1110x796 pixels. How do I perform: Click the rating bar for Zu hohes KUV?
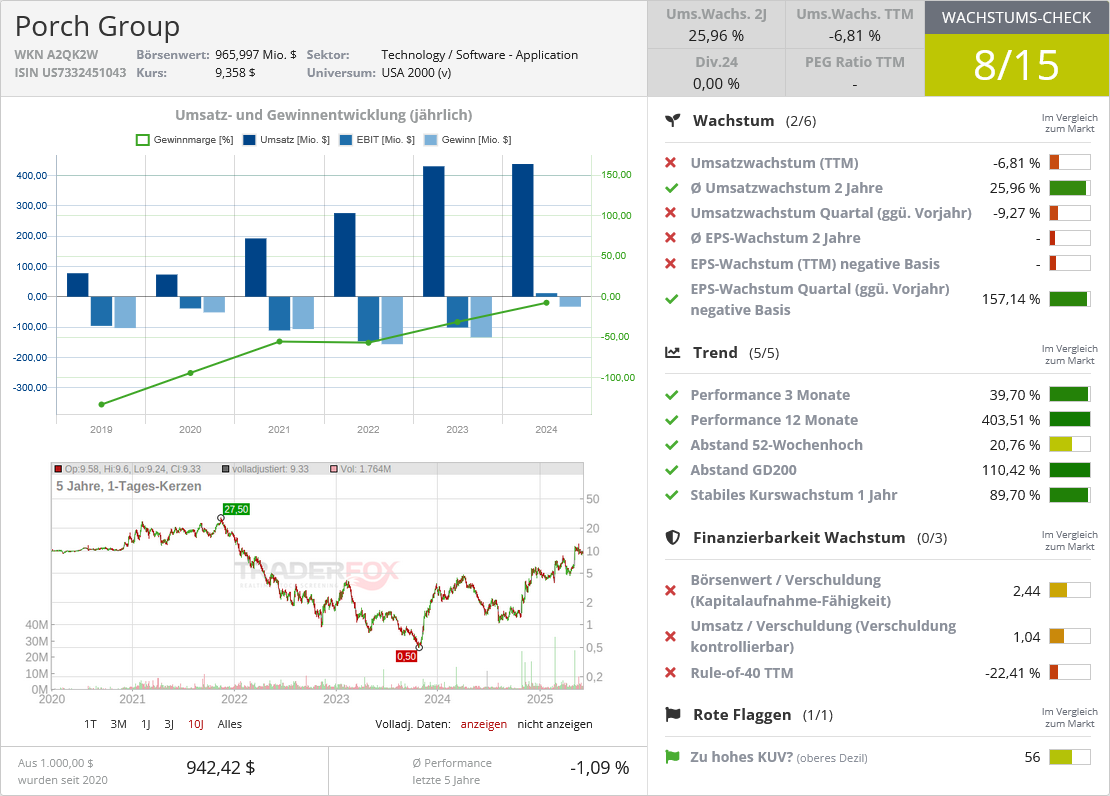coord(1070,757)
